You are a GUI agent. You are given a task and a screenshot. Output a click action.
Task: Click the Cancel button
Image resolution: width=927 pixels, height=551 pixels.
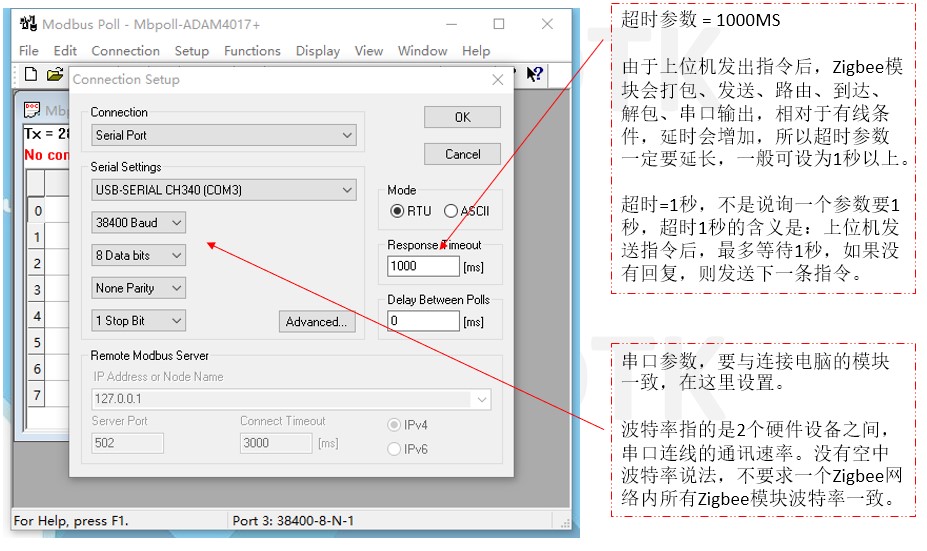tap(462, 154)
